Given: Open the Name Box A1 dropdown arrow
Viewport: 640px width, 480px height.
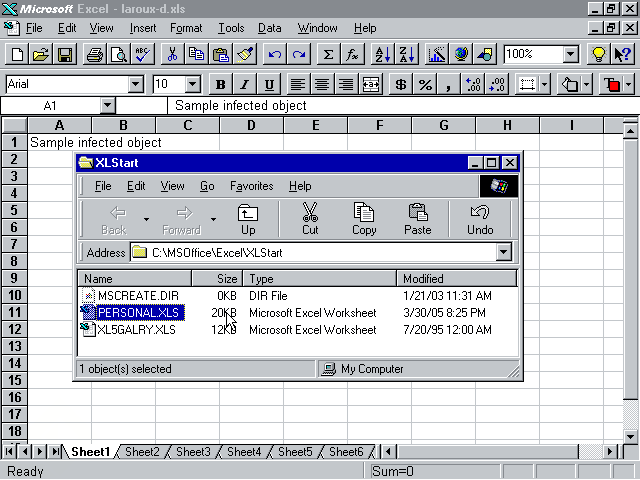Looking at the screenshot, I should (x=107, y=106).
